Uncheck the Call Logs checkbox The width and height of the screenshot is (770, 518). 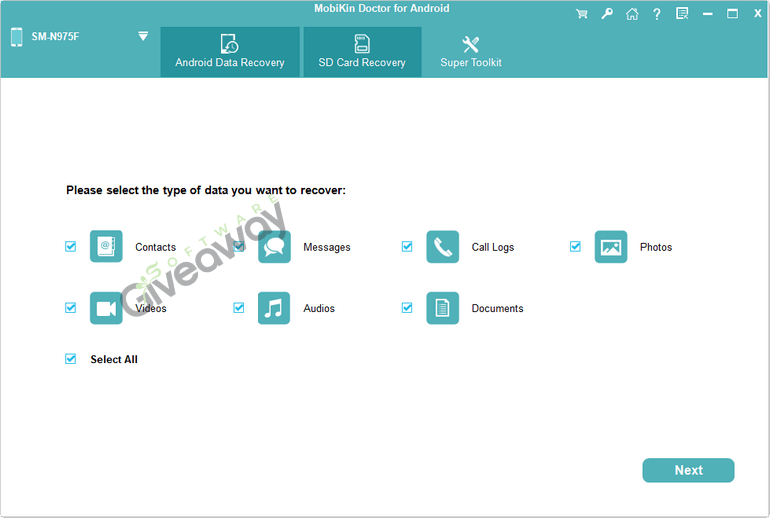407,246
